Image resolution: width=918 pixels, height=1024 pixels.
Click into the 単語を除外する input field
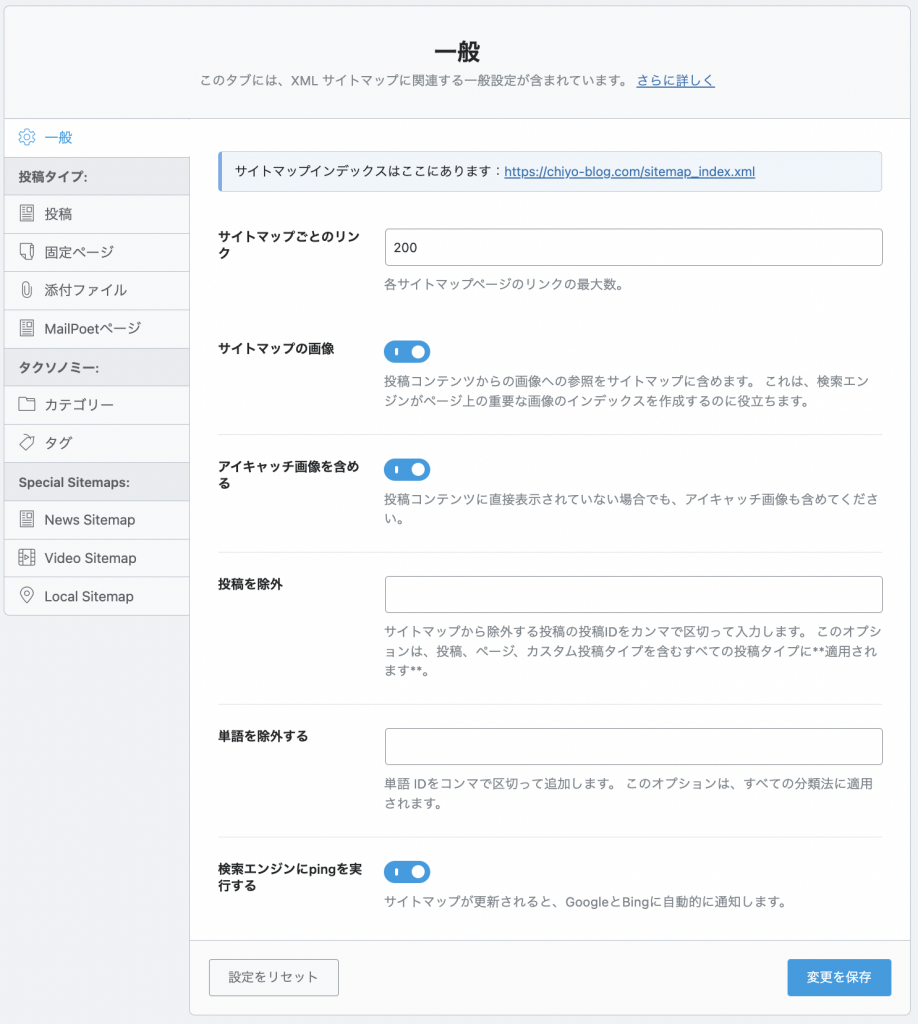click(633, 746)
